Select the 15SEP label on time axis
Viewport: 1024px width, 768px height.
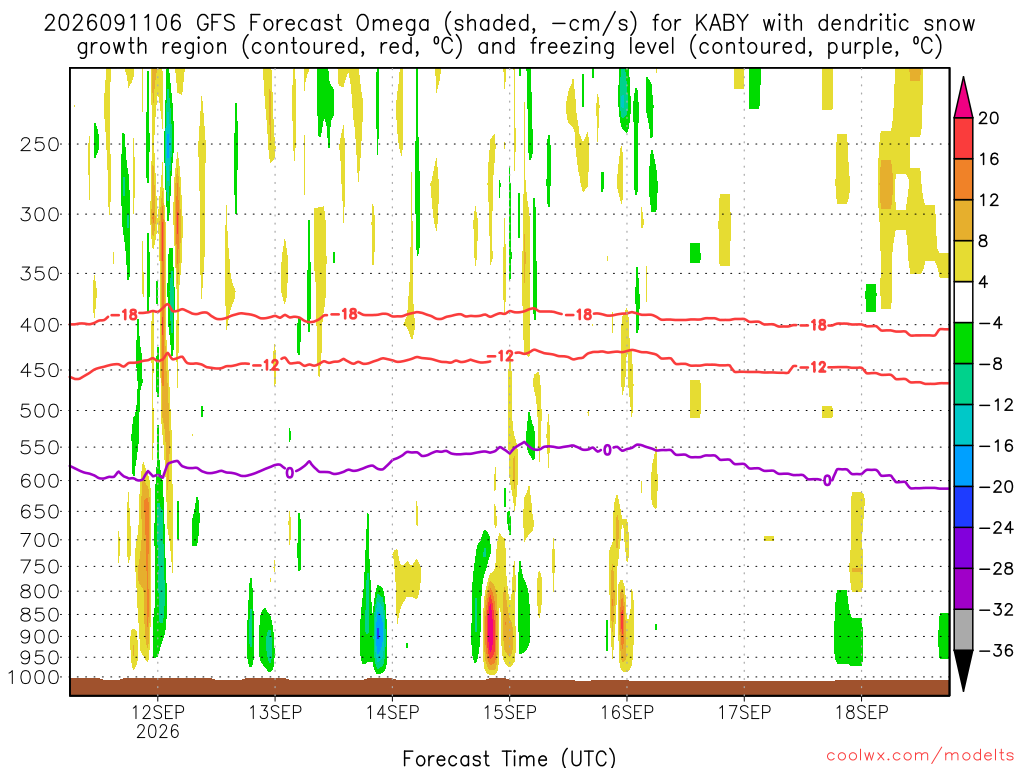click(509, 712)
